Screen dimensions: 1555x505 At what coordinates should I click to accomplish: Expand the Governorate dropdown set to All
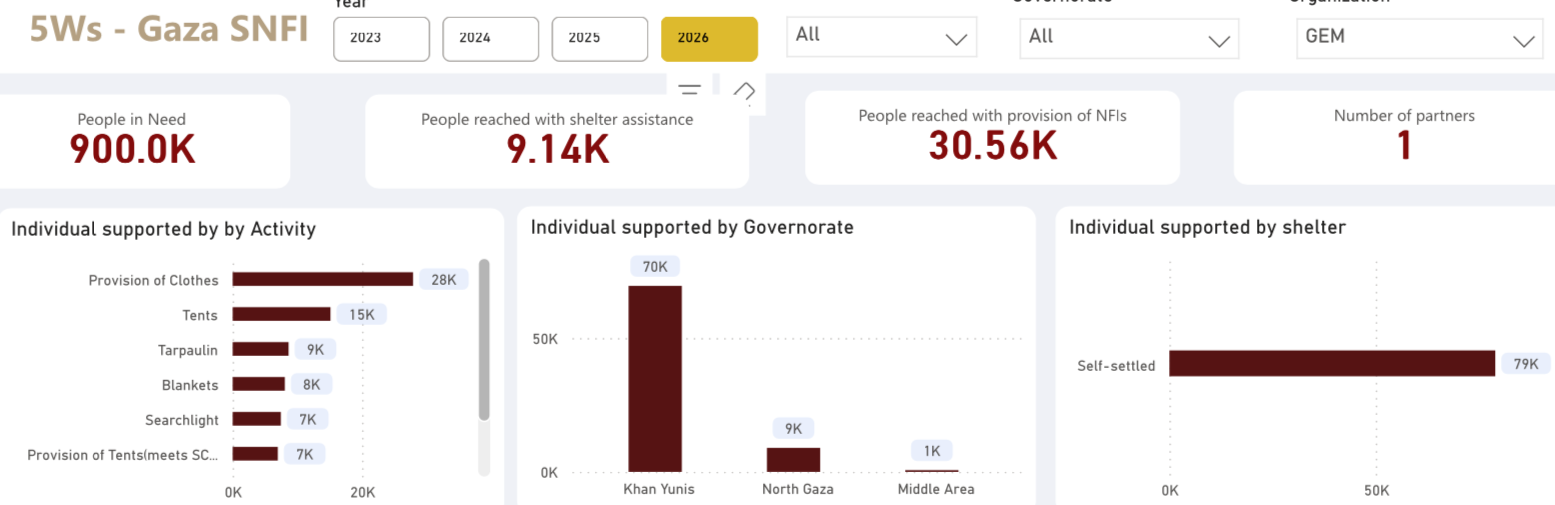[1129, 39]
